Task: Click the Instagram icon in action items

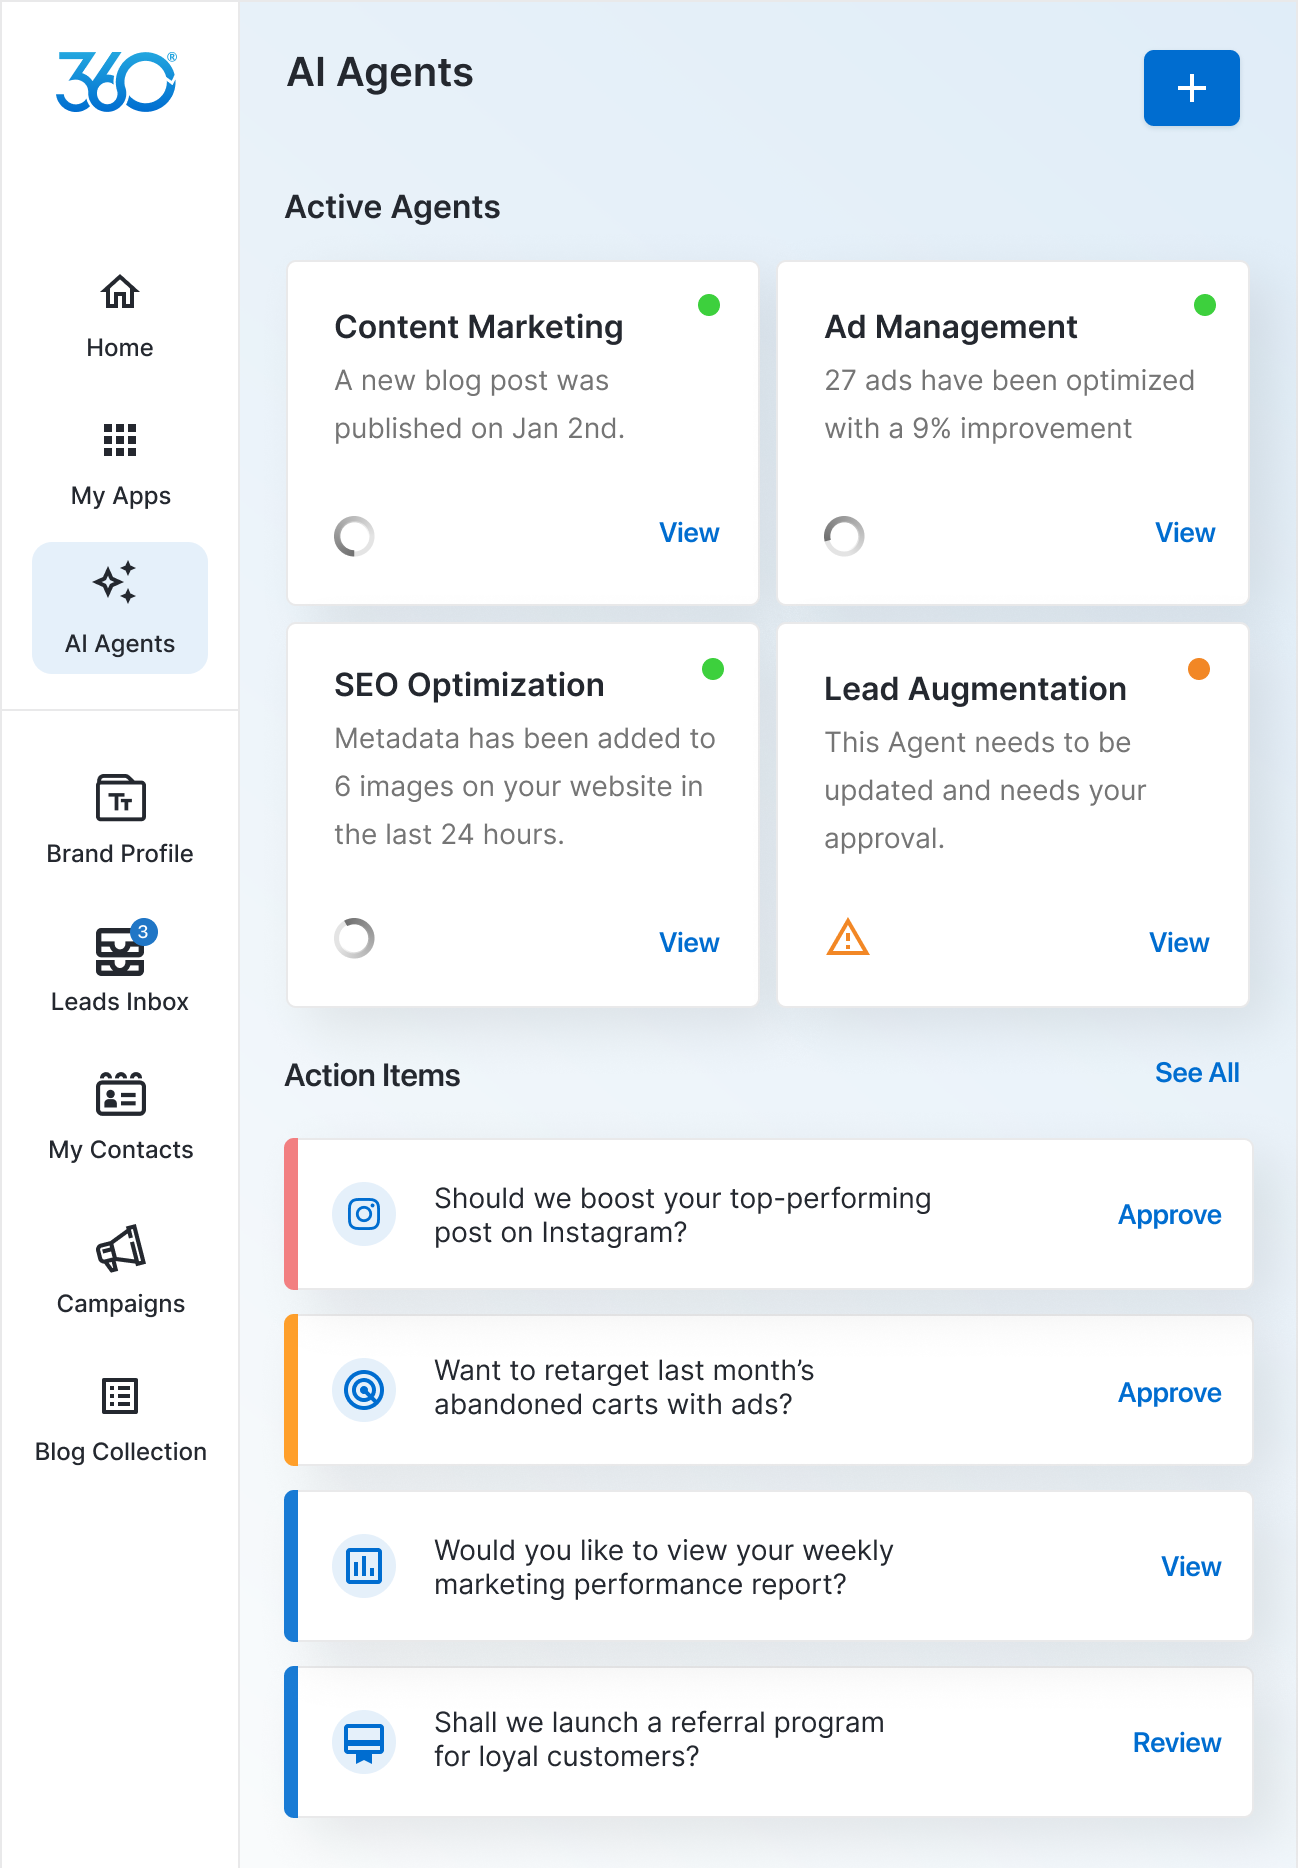Action: (x=364, y=1214)
